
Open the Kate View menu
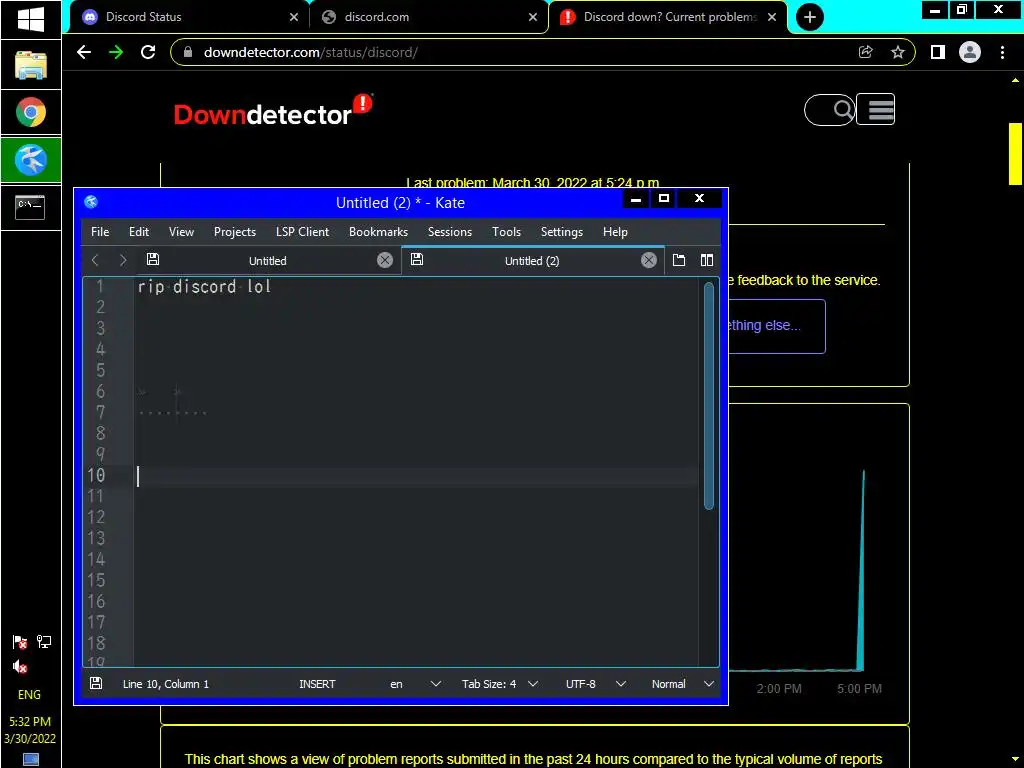[181, 232]
